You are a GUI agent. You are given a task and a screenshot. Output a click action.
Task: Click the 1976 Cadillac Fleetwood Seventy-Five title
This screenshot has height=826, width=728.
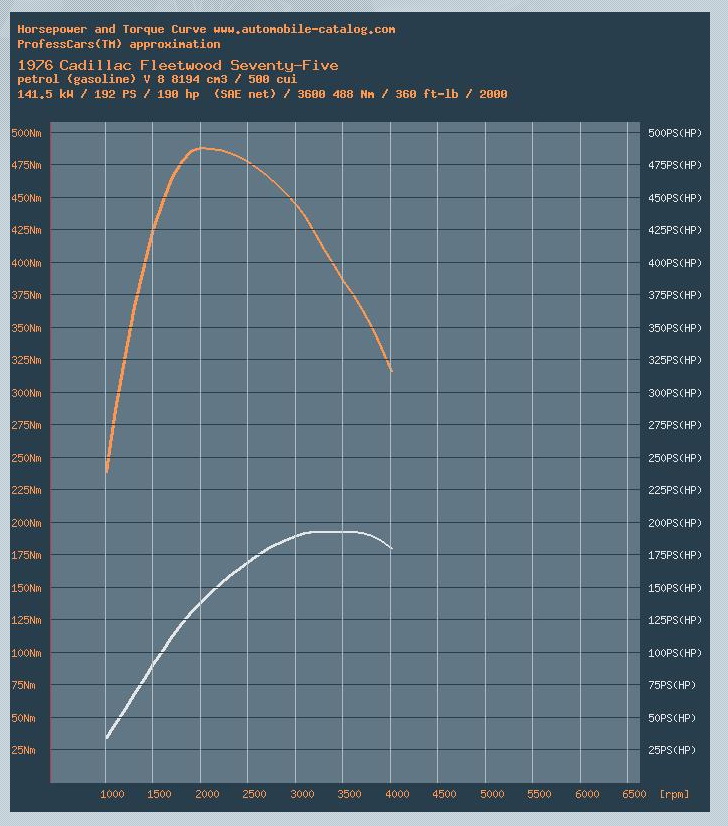tap(178, 65)
